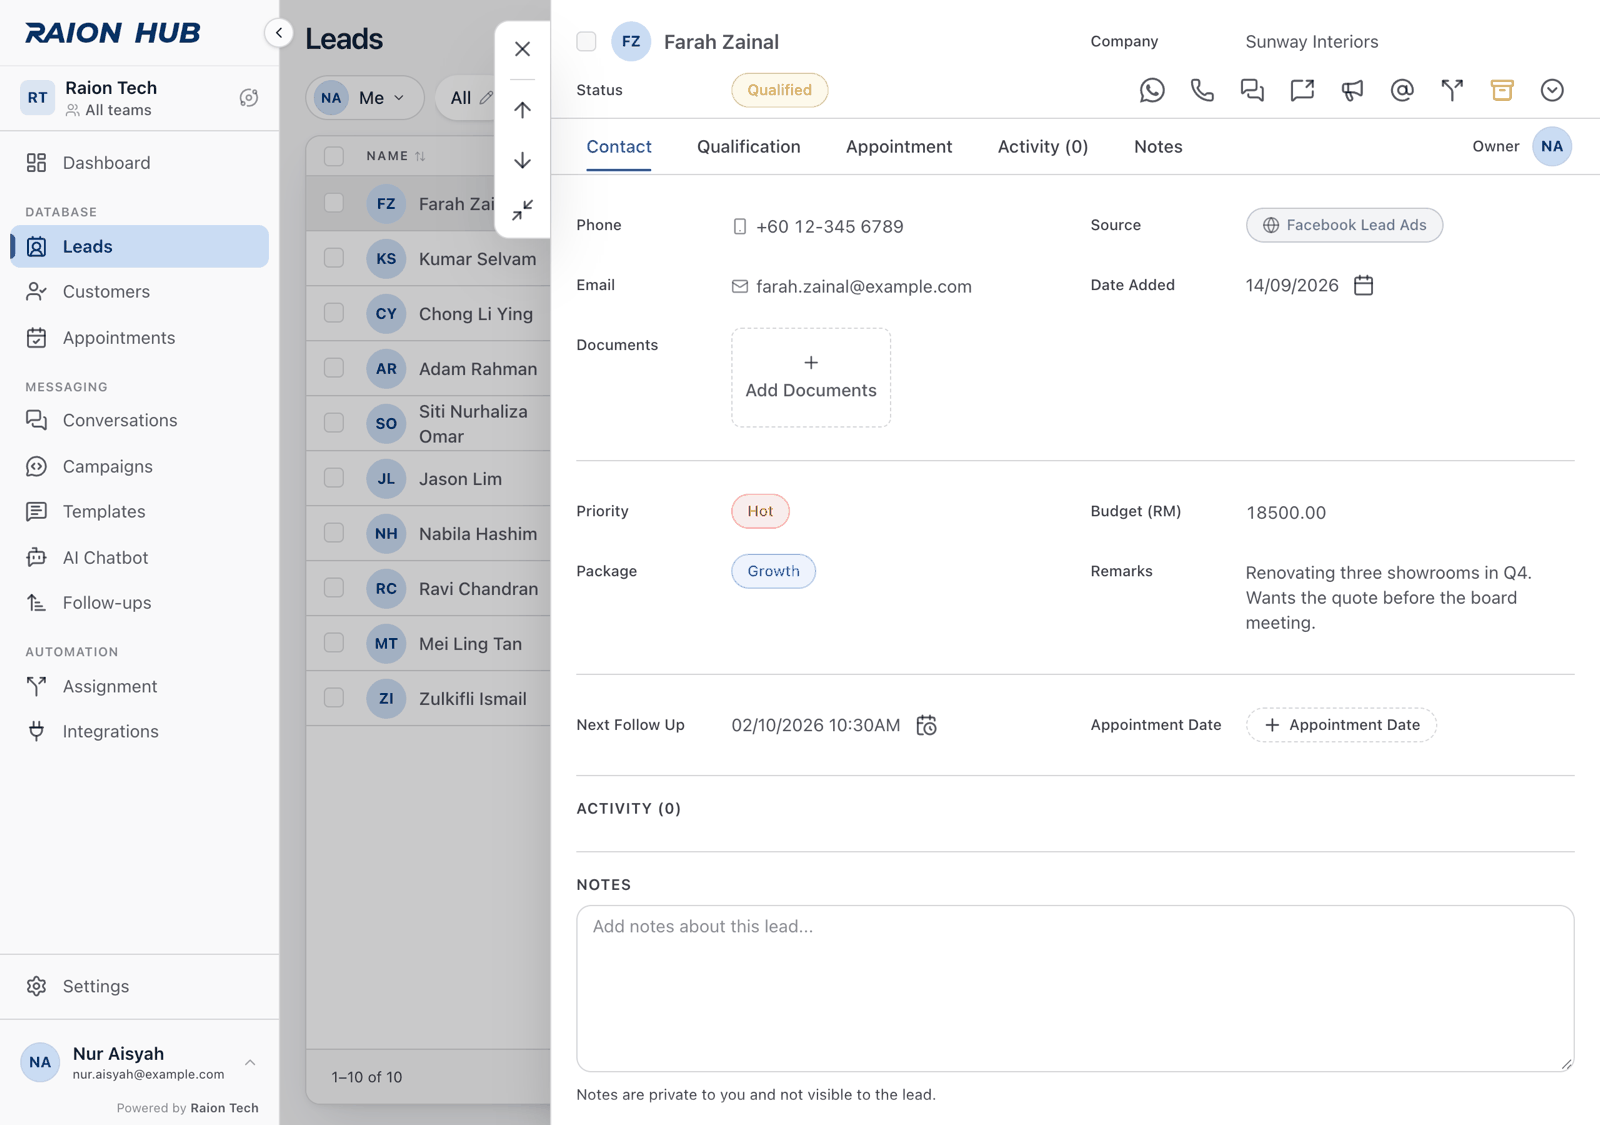Click the @ mention email icon
The image size is (1600, 1125).
pos(1402,90)
